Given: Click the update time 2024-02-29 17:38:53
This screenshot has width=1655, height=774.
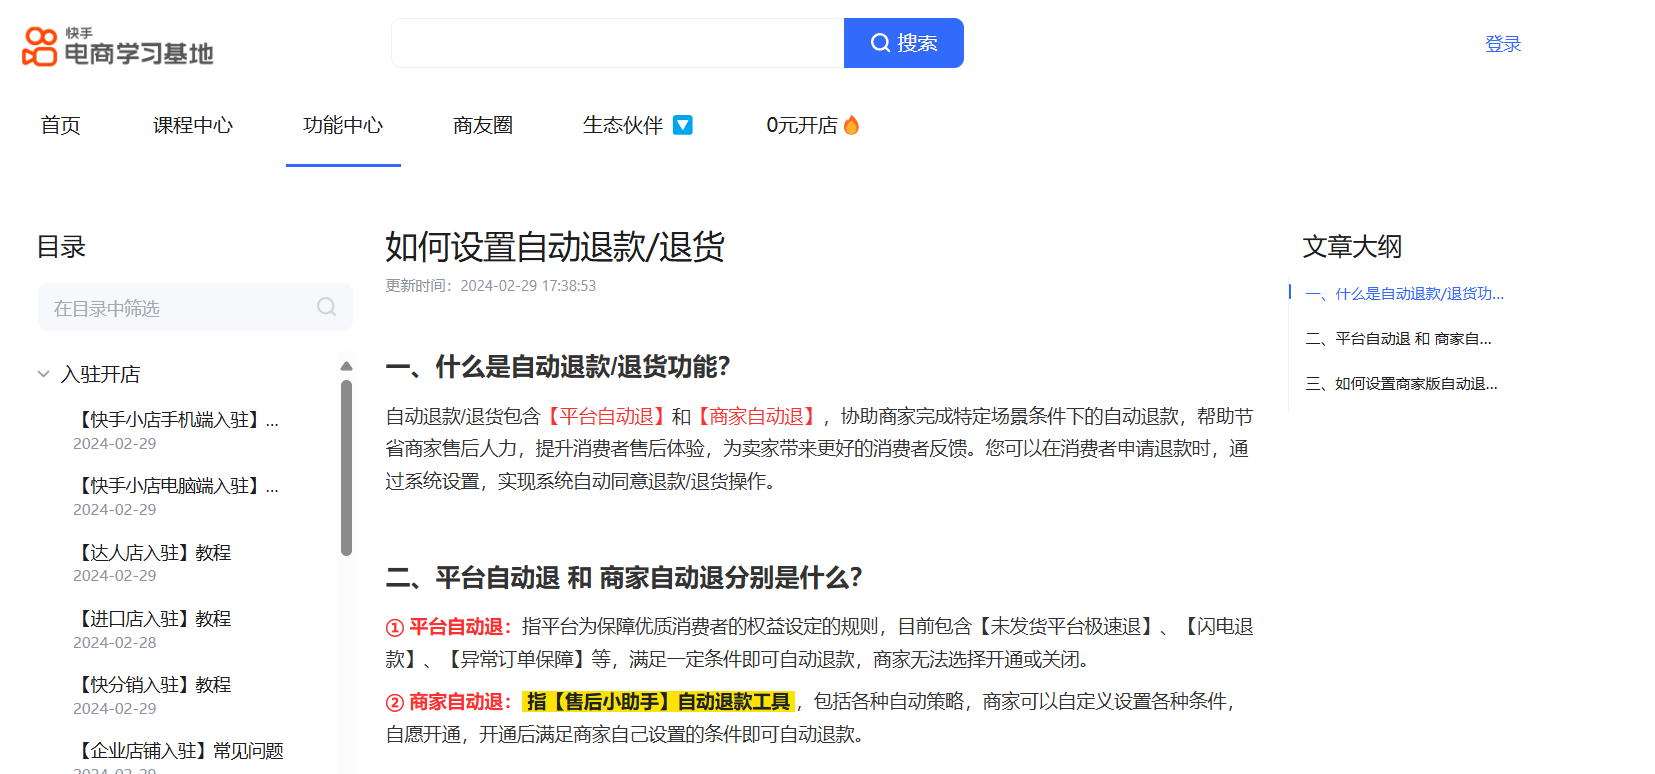Looking at the screenshot, I should [x=528, y=286].
